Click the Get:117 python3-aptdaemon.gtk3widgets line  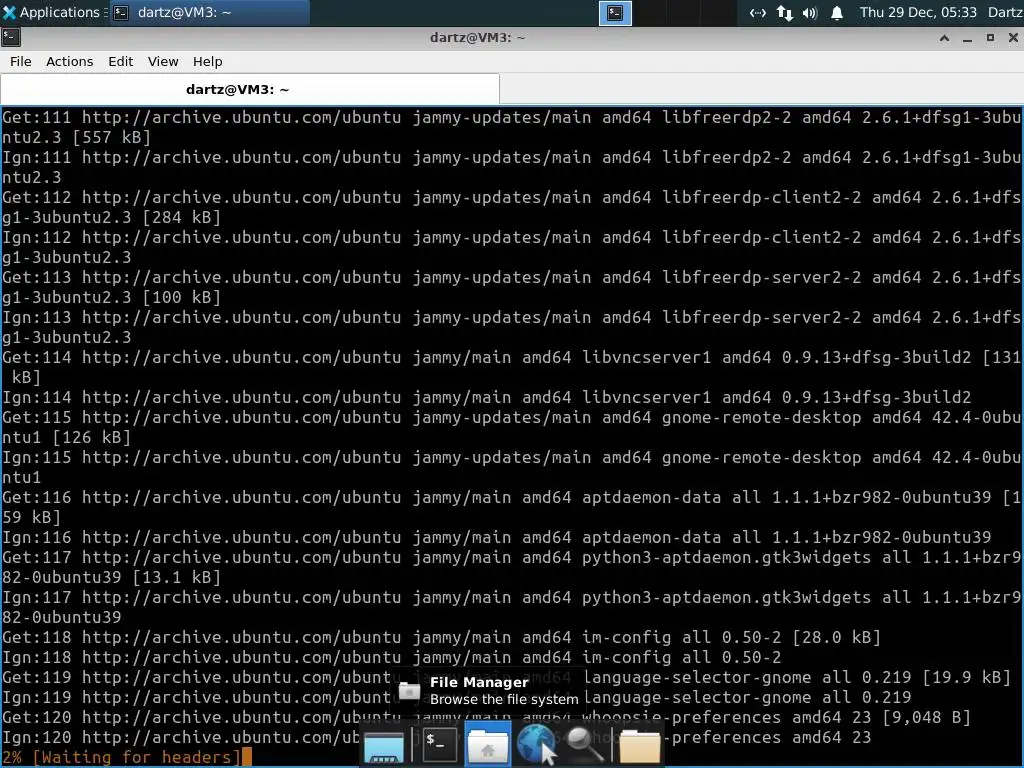coord(511,567)
